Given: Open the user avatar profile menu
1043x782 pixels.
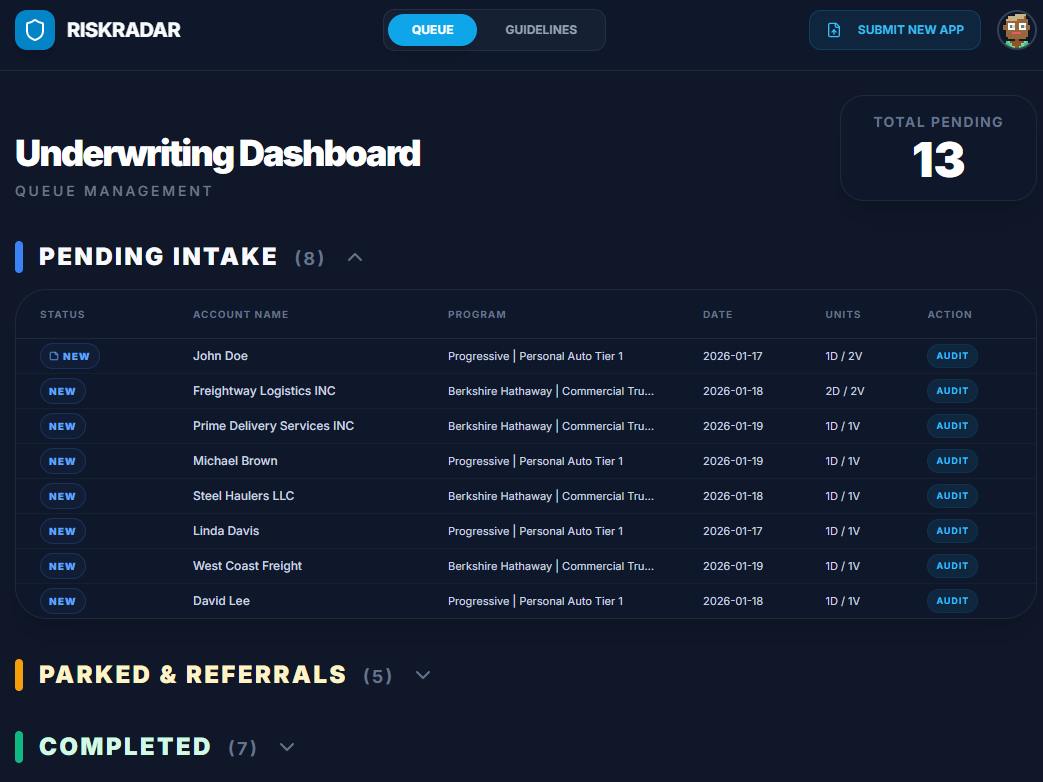Looking at the screenshot, I should pos(1016,30).
